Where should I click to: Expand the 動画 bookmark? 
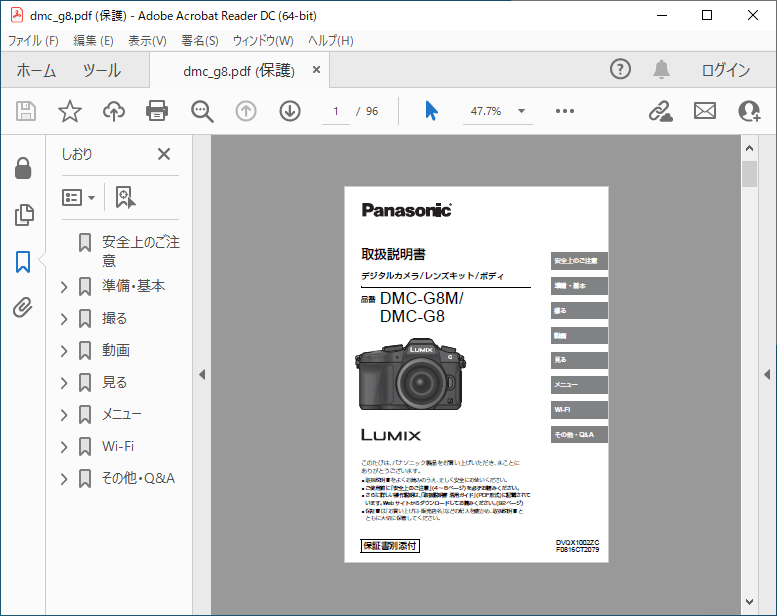point(64,351)
